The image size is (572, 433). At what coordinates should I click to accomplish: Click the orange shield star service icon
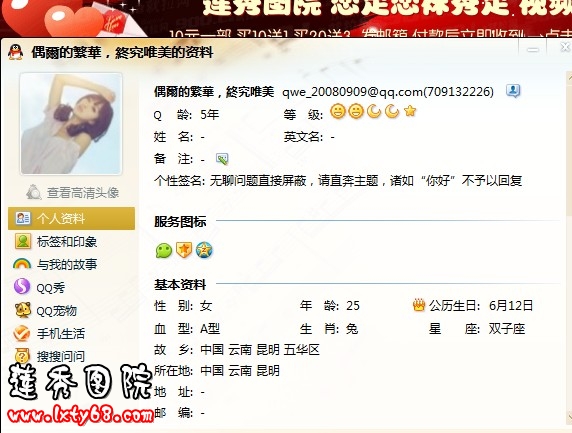tap(184, 250)
